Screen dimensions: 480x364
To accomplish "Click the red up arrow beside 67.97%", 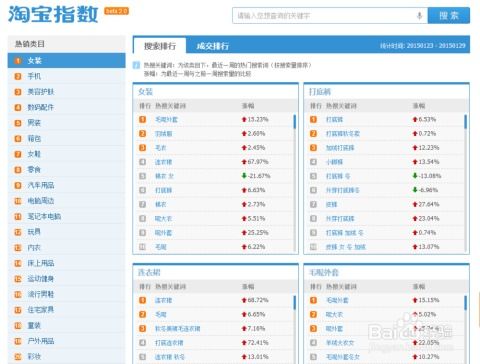I will coord(244,162).
